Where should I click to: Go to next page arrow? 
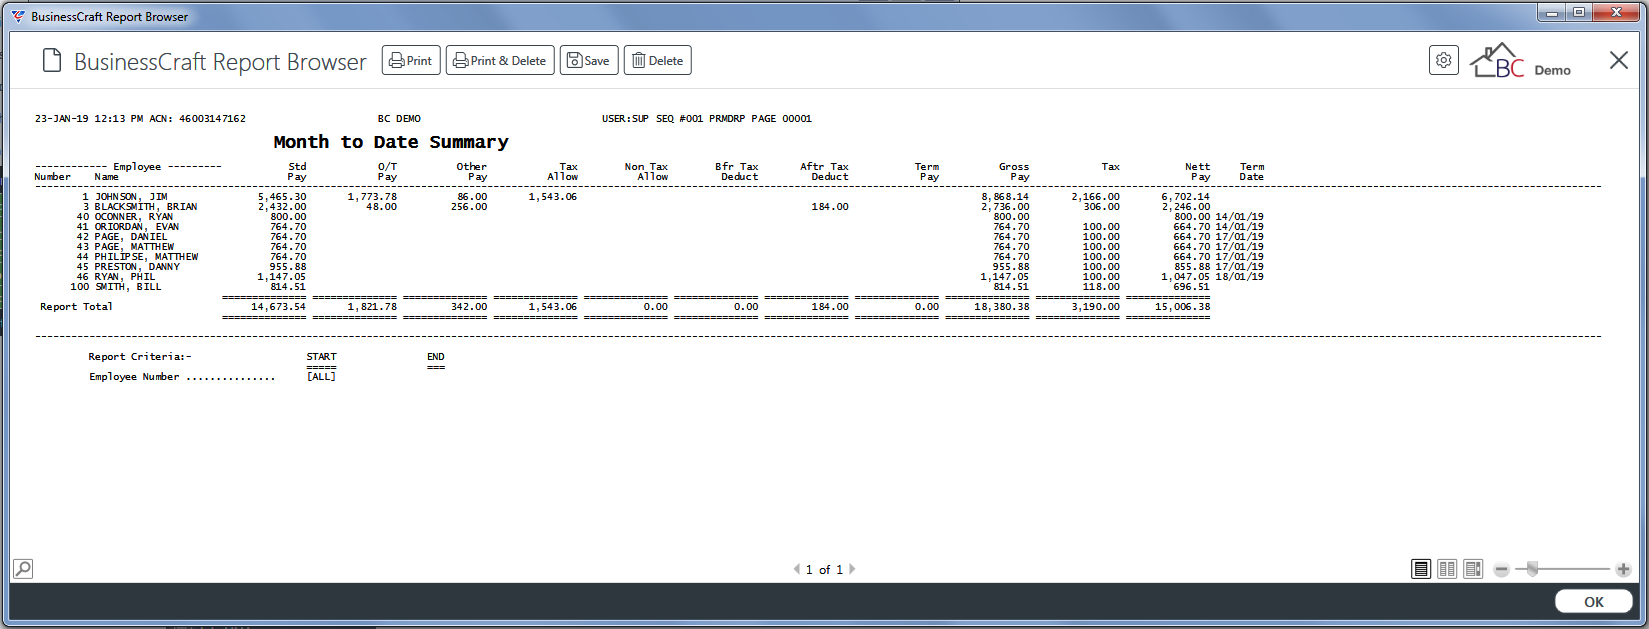pyautogui.click(x=852, y=569)
